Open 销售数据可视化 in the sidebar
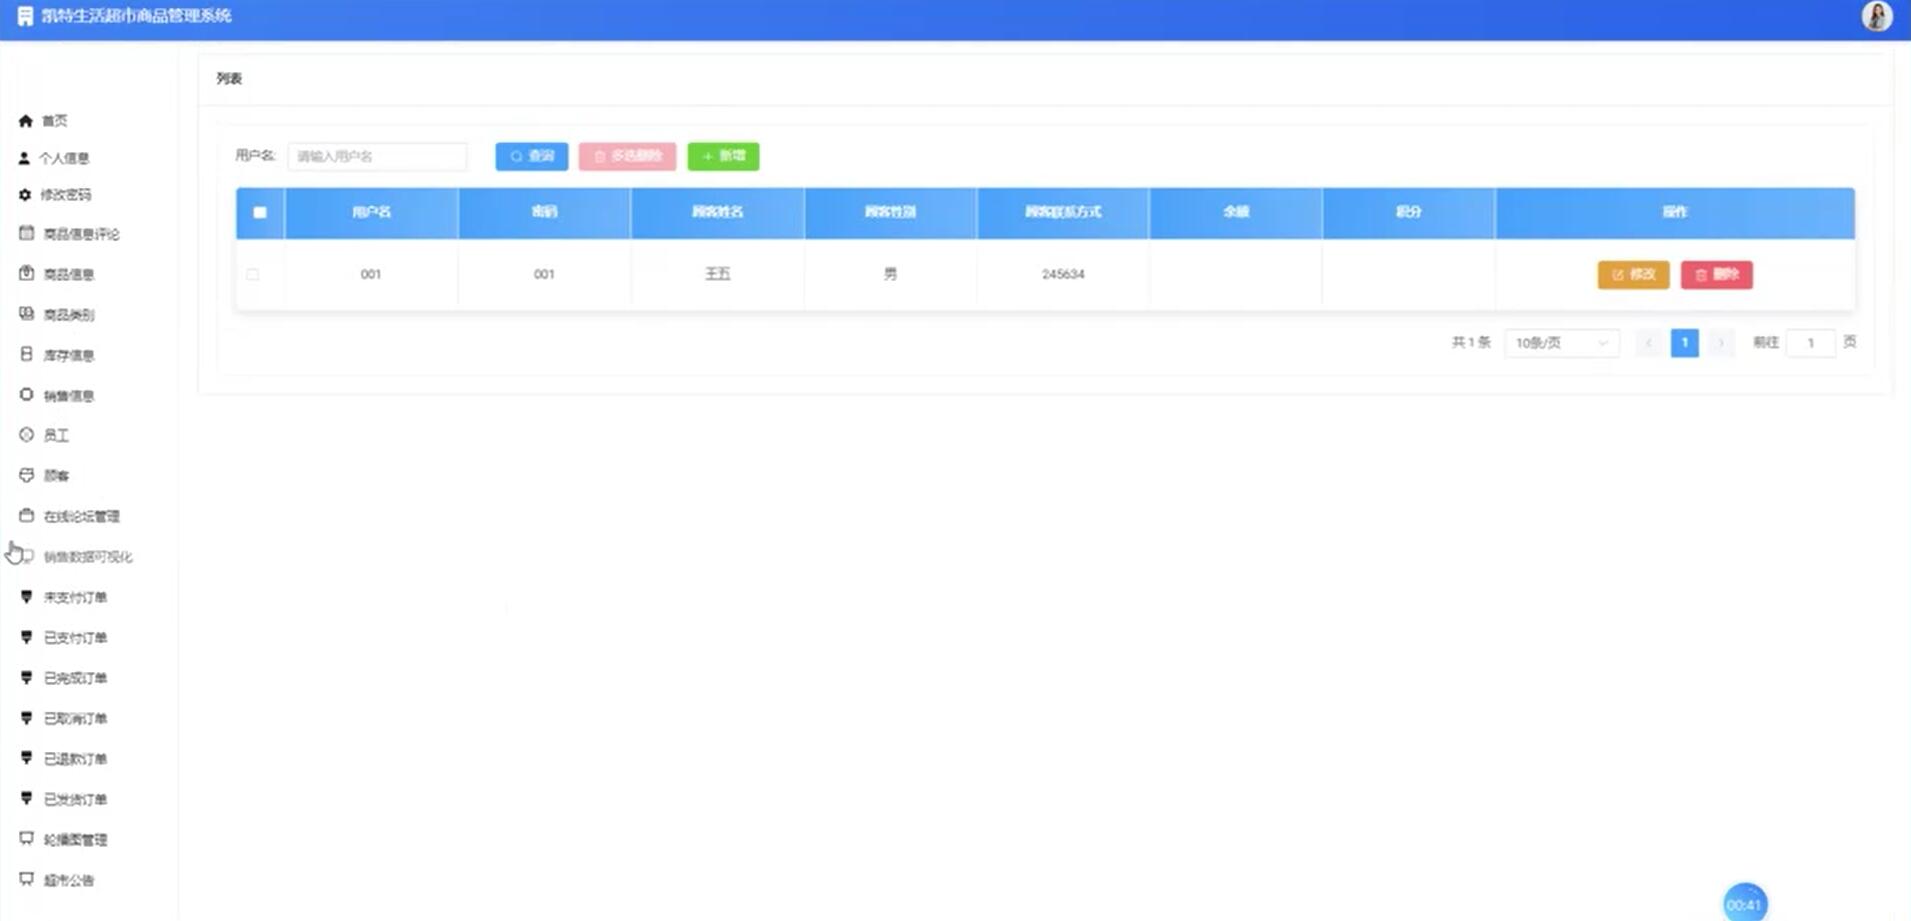This screenshot has width=1911, height=921. click(87, 557)
